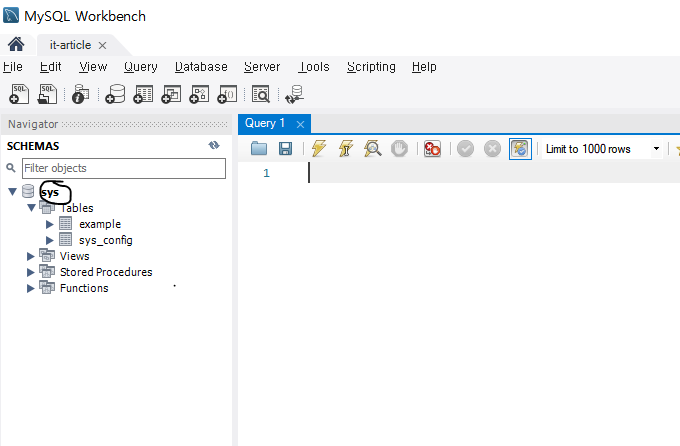Refresh the SCHEMAS list

[x=214, y=145]
